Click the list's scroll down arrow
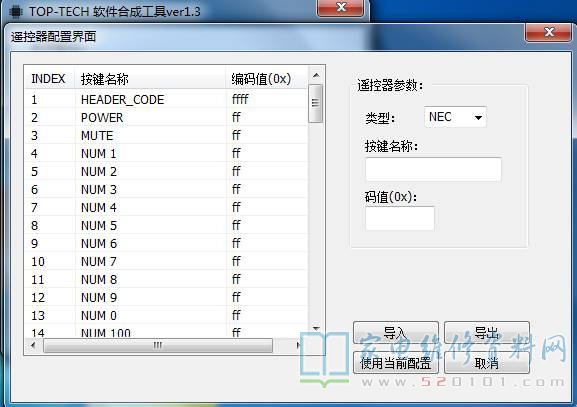Image resolution: width=577 pixels, height=407 pixels. tap(316, 329)
